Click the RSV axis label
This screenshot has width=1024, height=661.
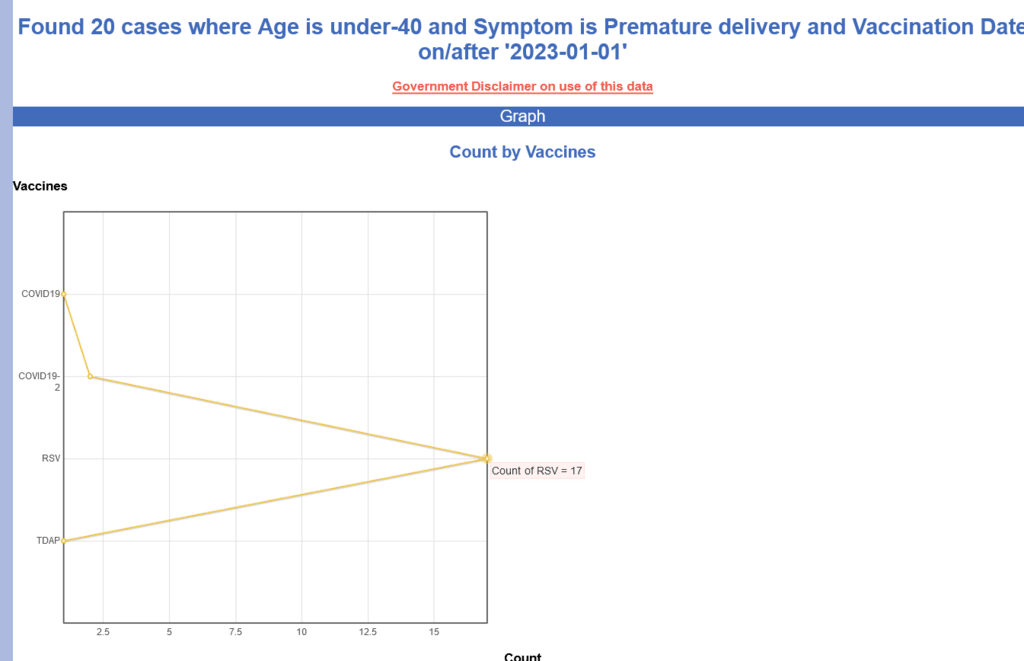(51, 459)
